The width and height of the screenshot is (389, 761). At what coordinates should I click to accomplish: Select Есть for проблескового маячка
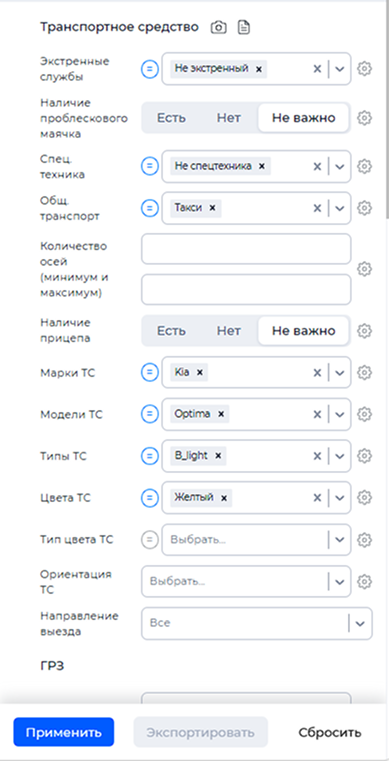(x=171, y=117)
